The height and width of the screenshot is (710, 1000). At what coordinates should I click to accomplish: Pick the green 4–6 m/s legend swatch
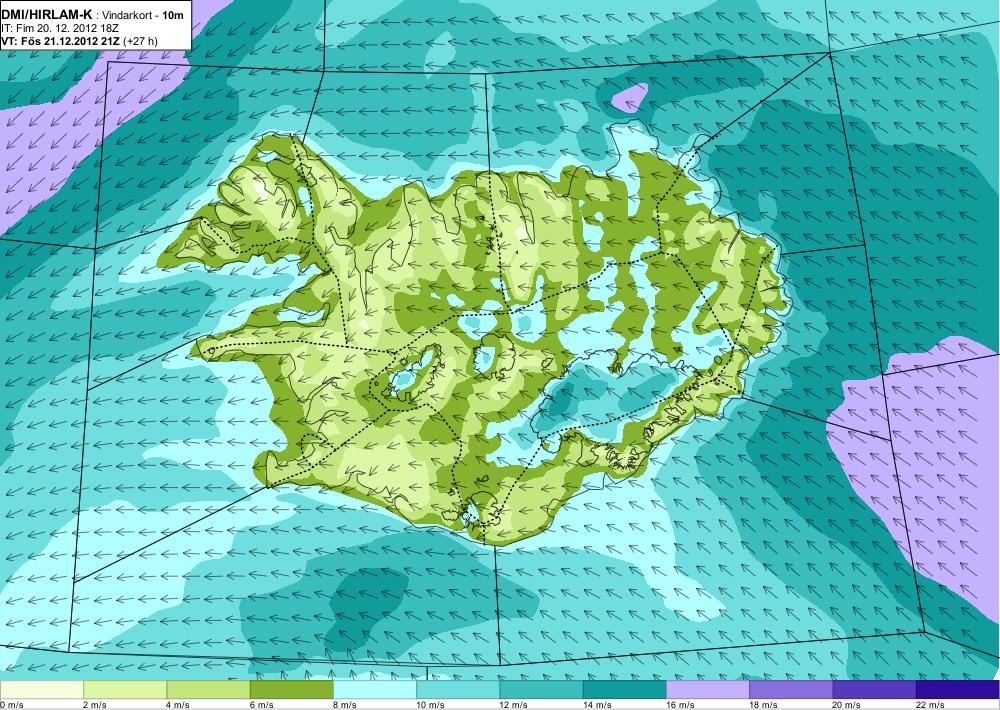[x=209, y=690]
